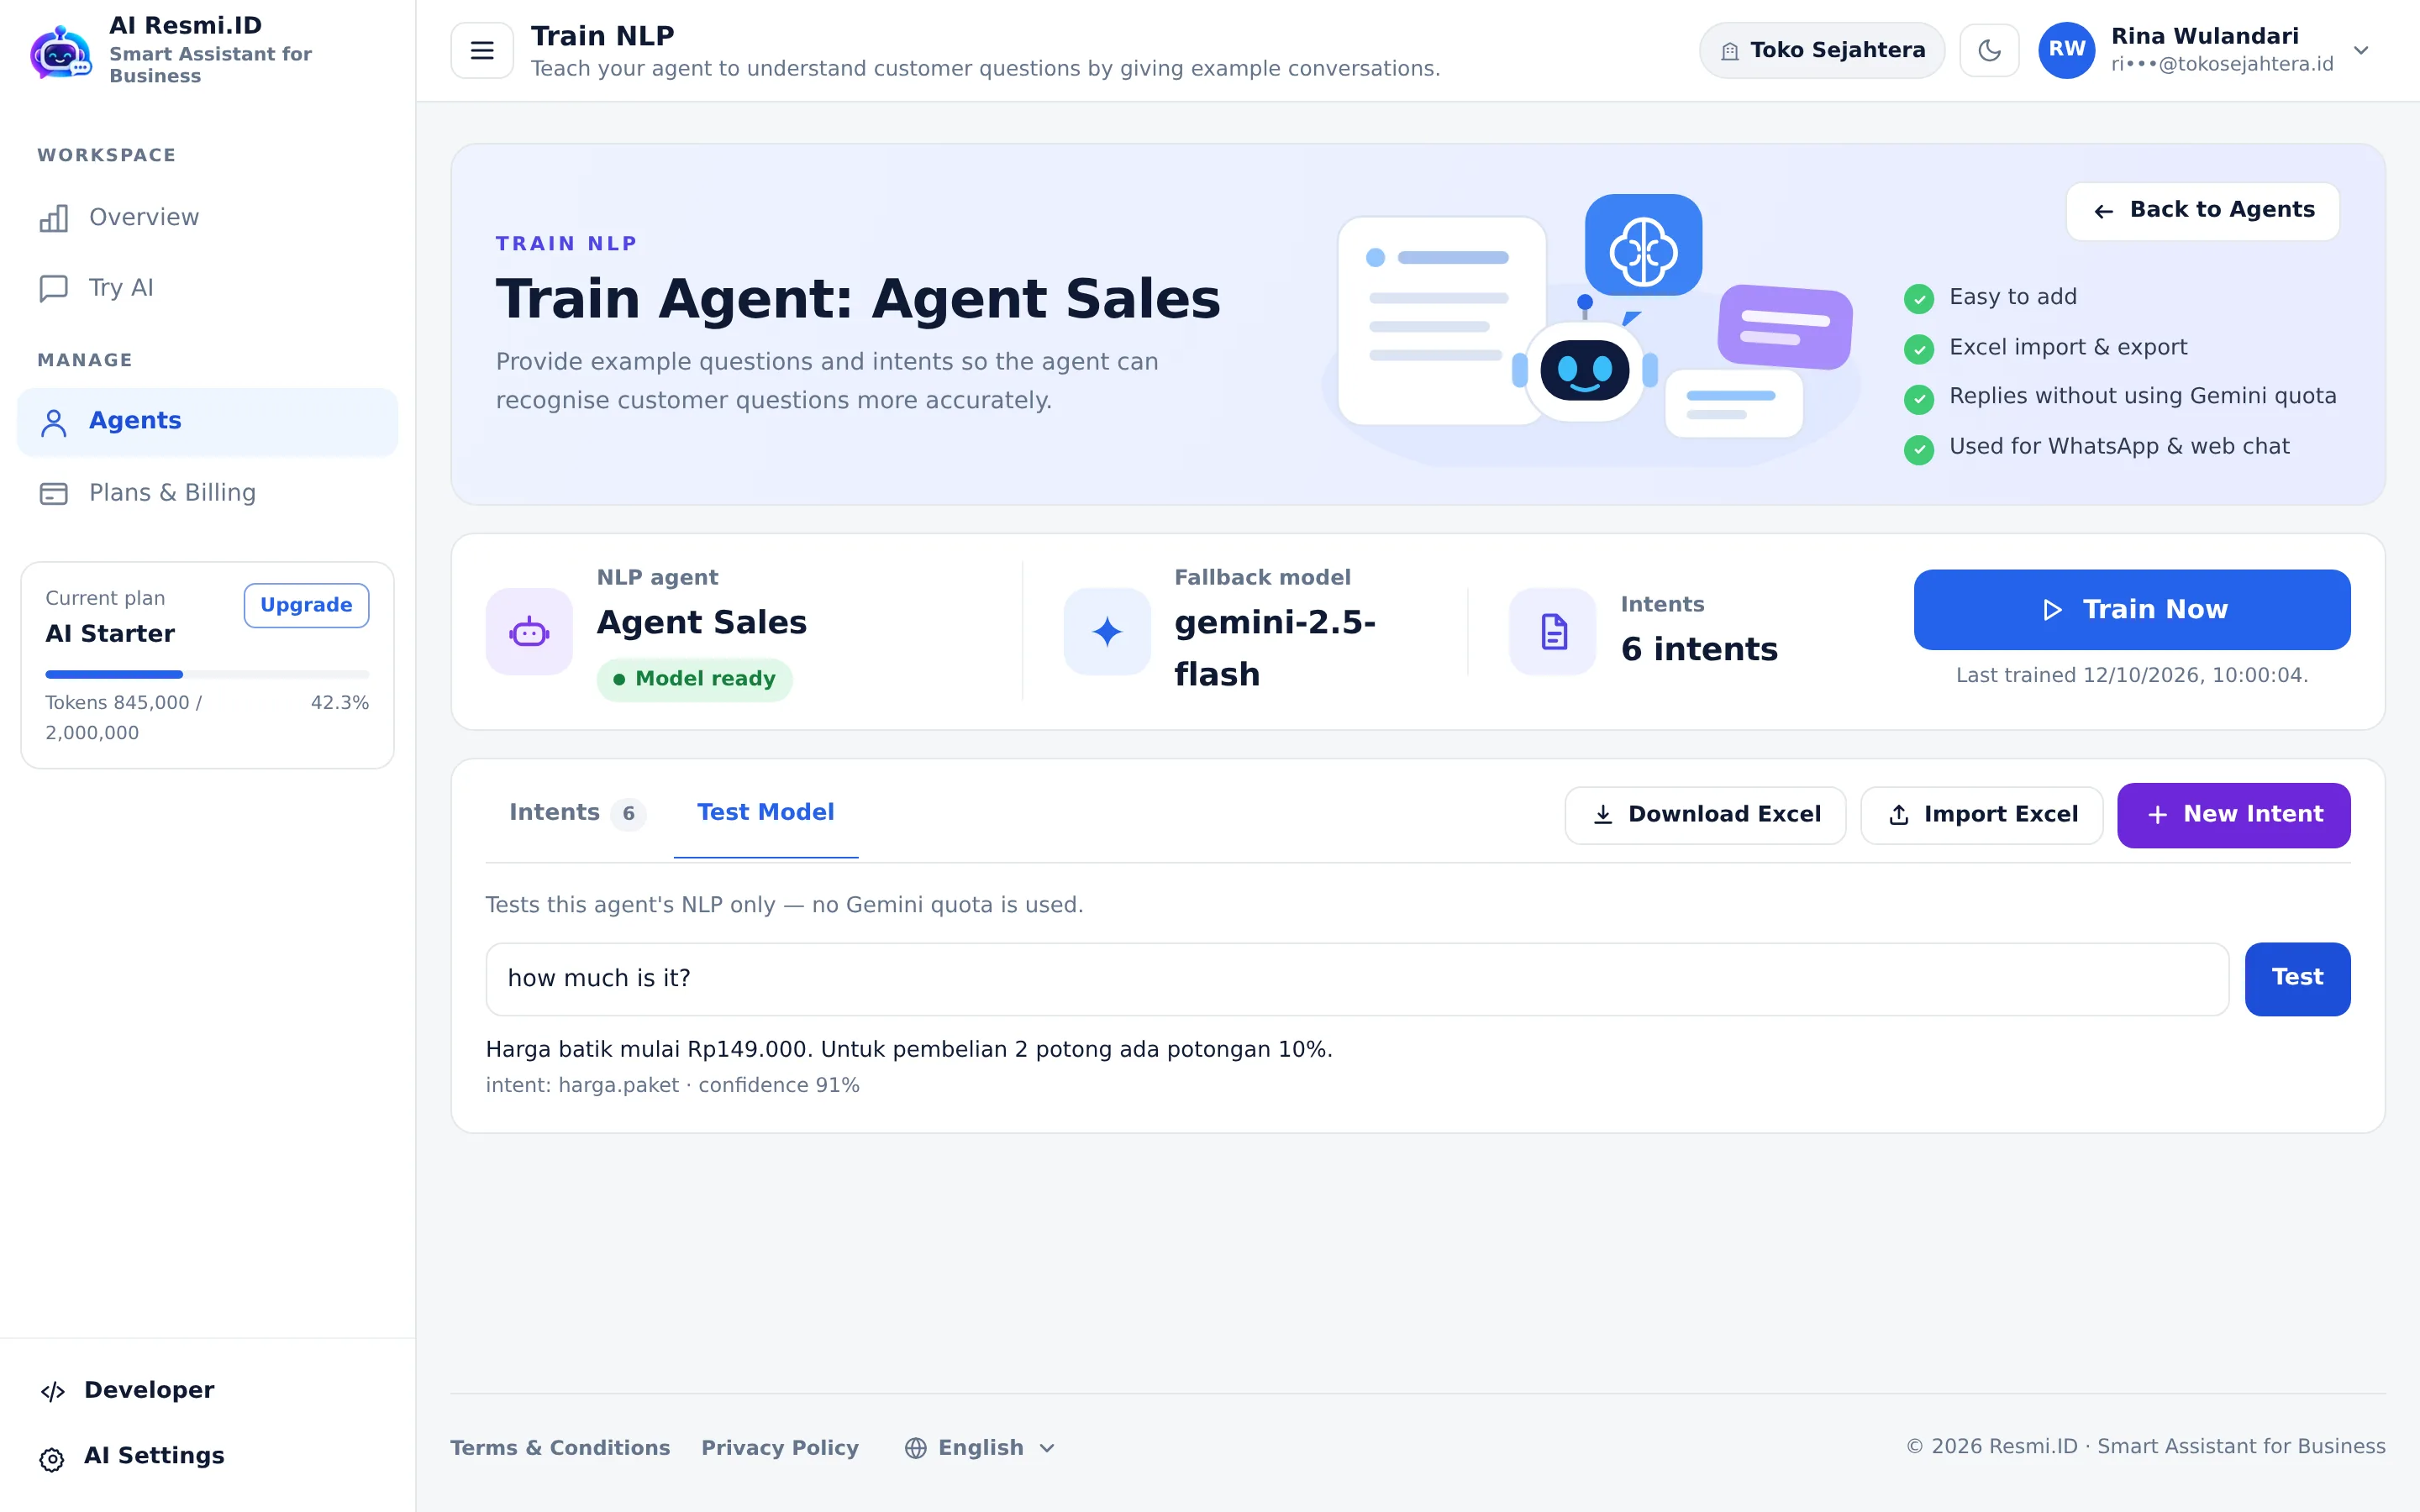
Task: Toggle the hamburger menu in header
Action: (x=482, y=50)
